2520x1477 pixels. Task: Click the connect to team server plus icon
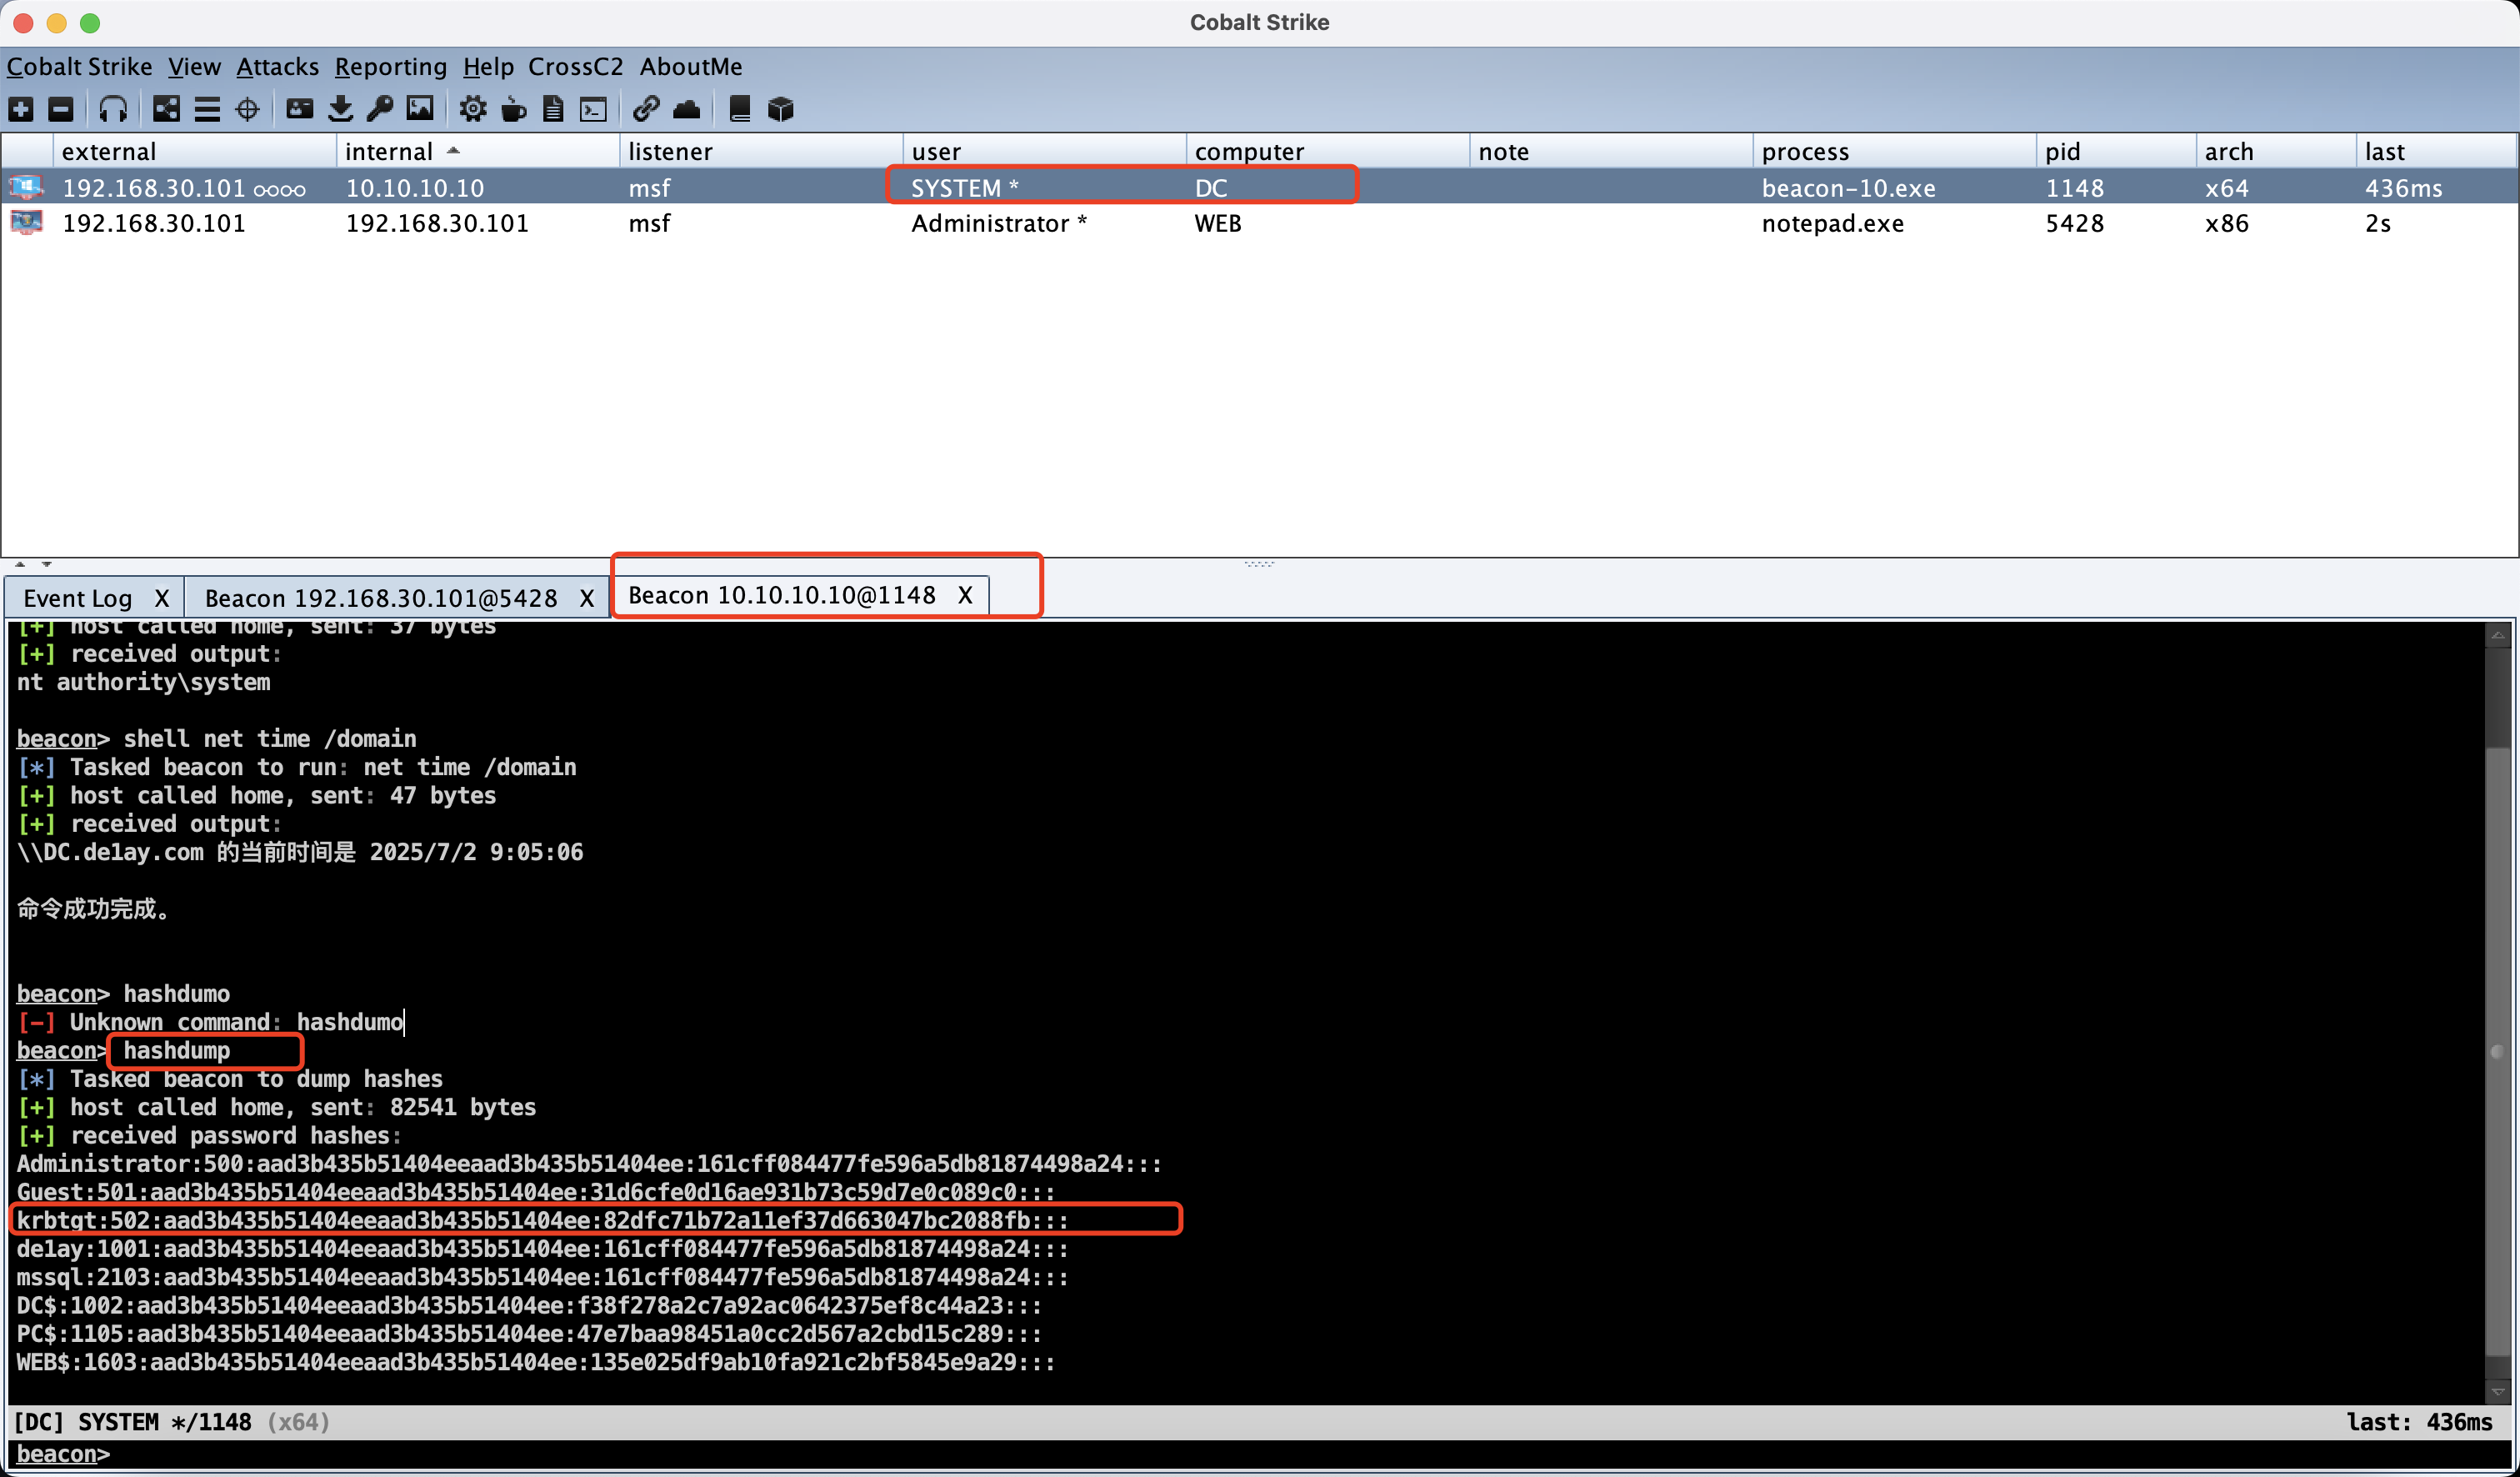click(21, 109)
